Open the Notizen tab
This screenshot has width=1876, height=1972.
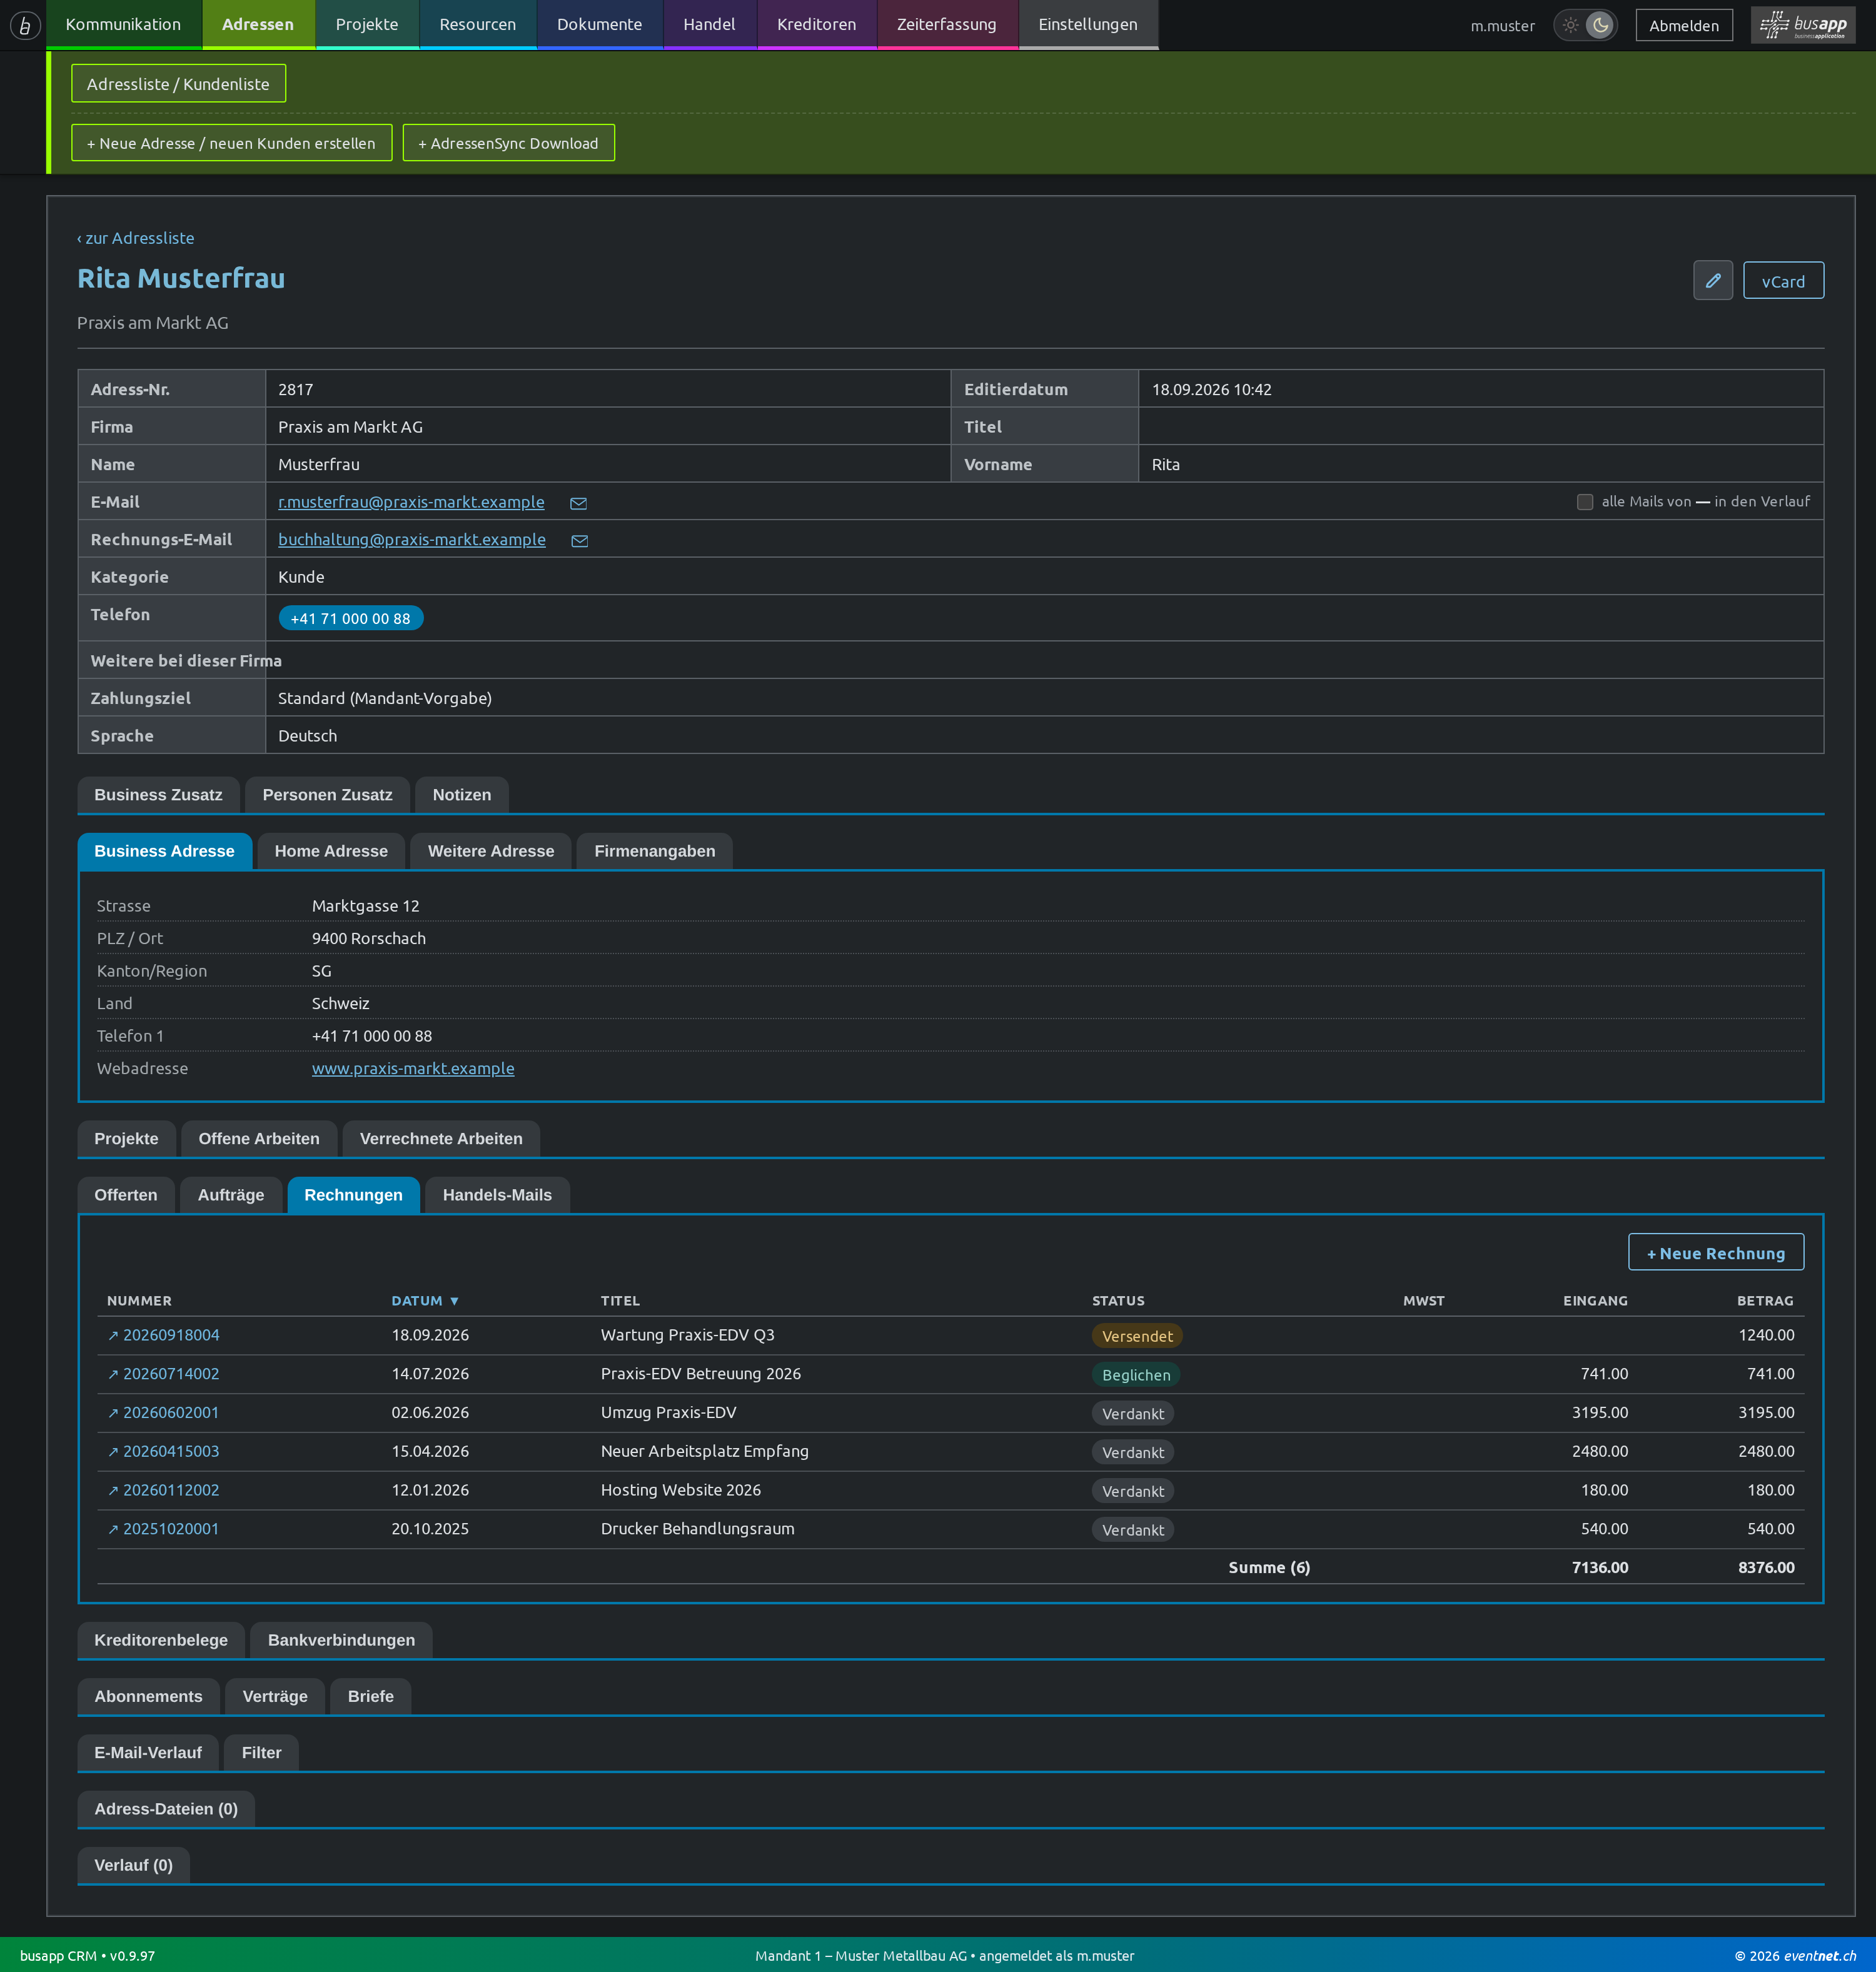(x=461, y=795)
